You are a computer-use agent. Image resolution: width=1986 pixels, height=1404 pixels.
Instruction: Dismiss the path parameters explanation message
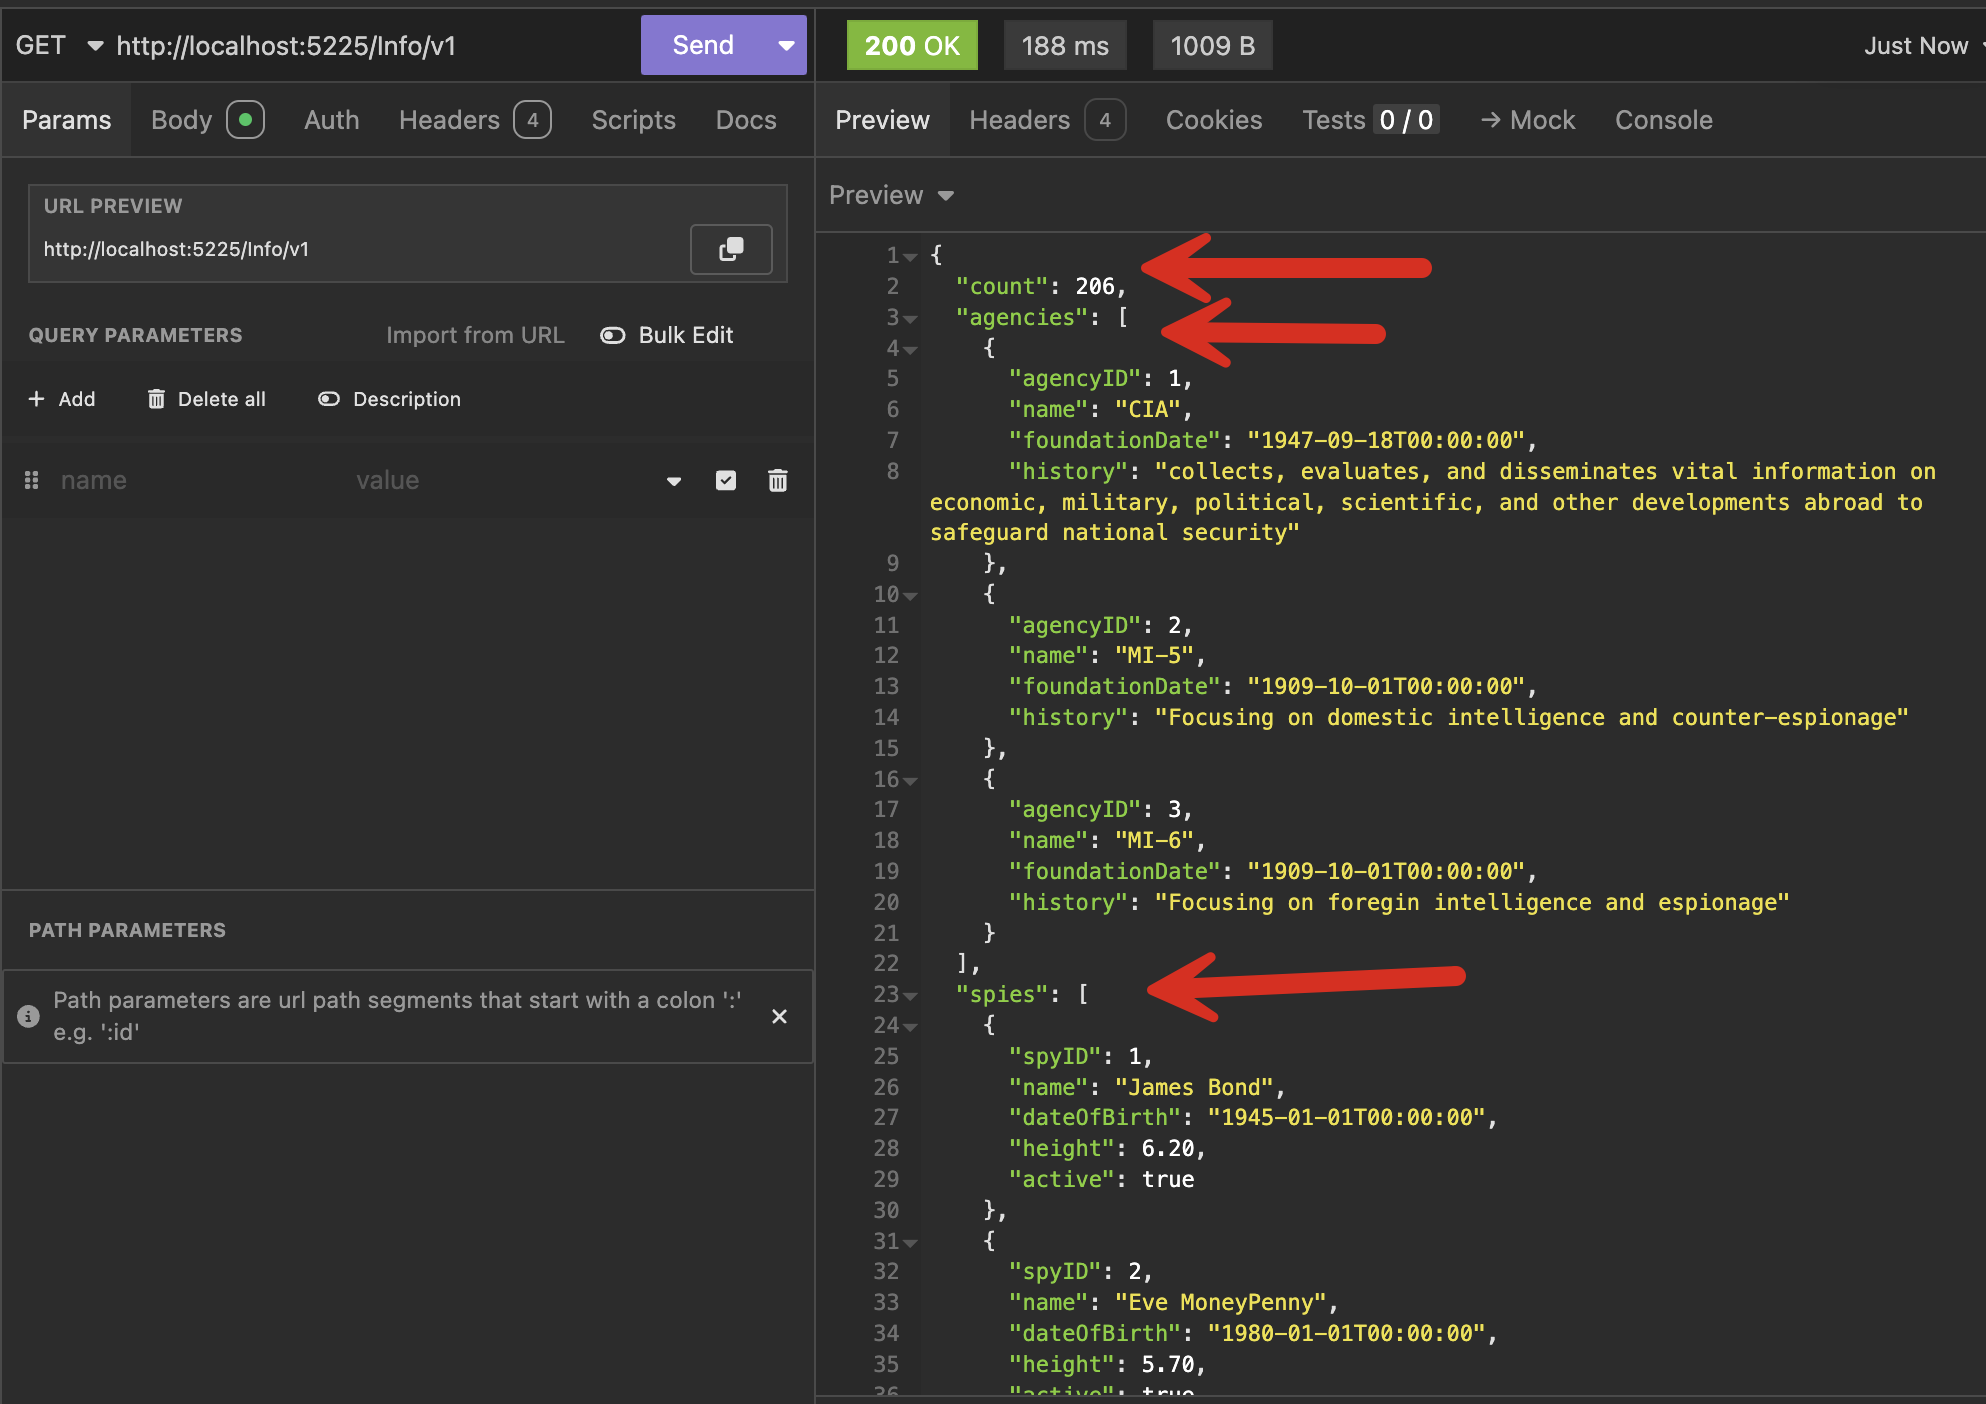(x=779, y=1016)
